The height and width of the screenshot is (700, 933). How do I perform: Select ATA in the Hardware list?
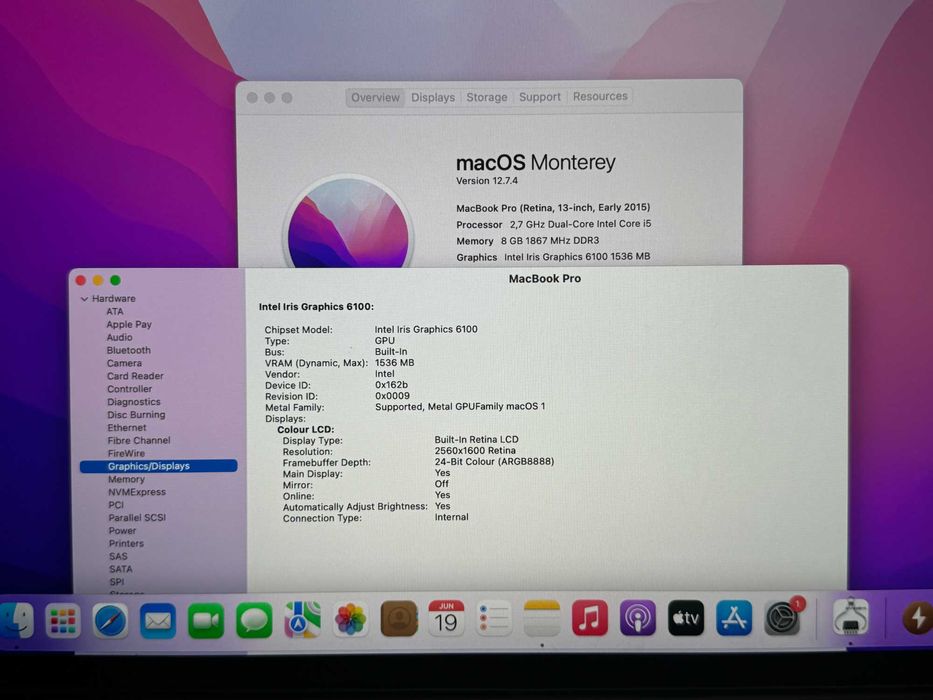115,311
